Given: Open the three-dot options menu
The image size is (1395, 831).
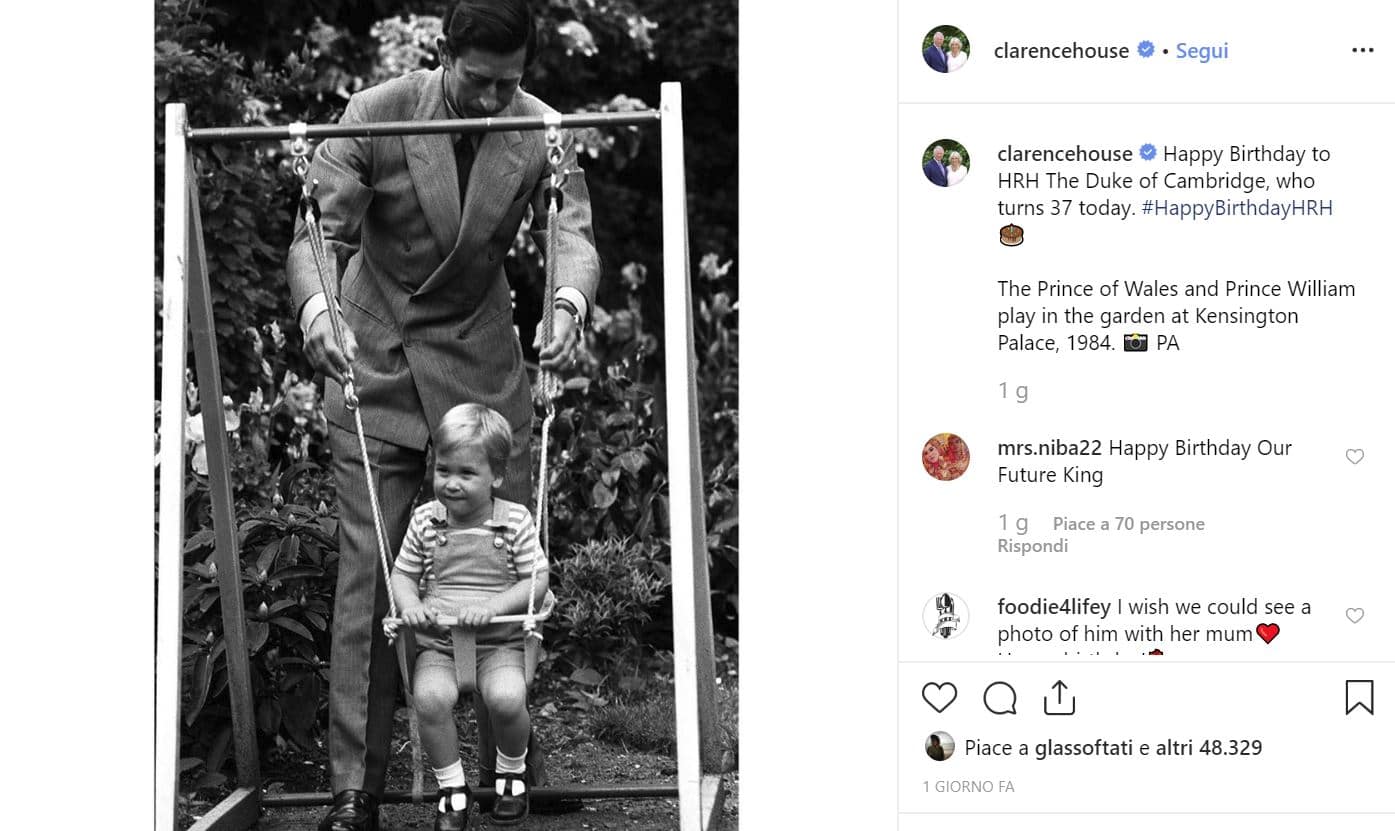Looking at the screenshot, I should click(x=1362, y=50).
